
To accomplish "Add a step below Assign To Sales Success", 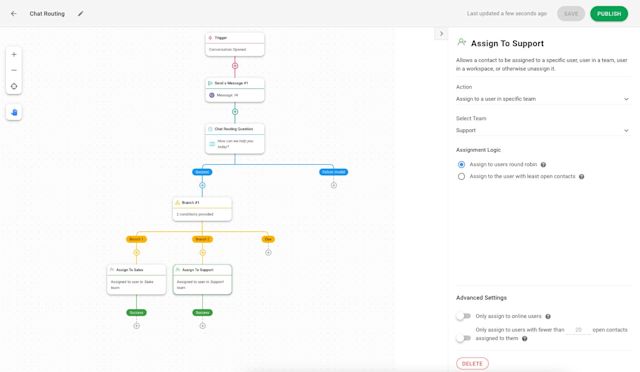I will coord(136,325).
